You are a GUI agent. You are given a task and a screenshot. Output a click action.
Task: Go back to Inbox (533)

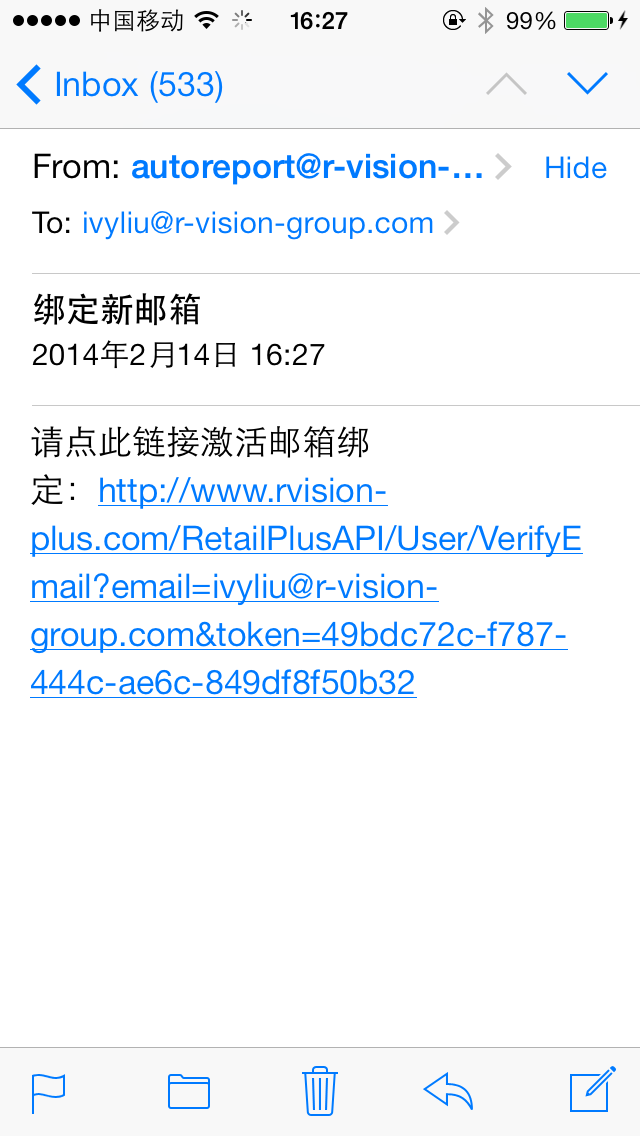(120, 85)
